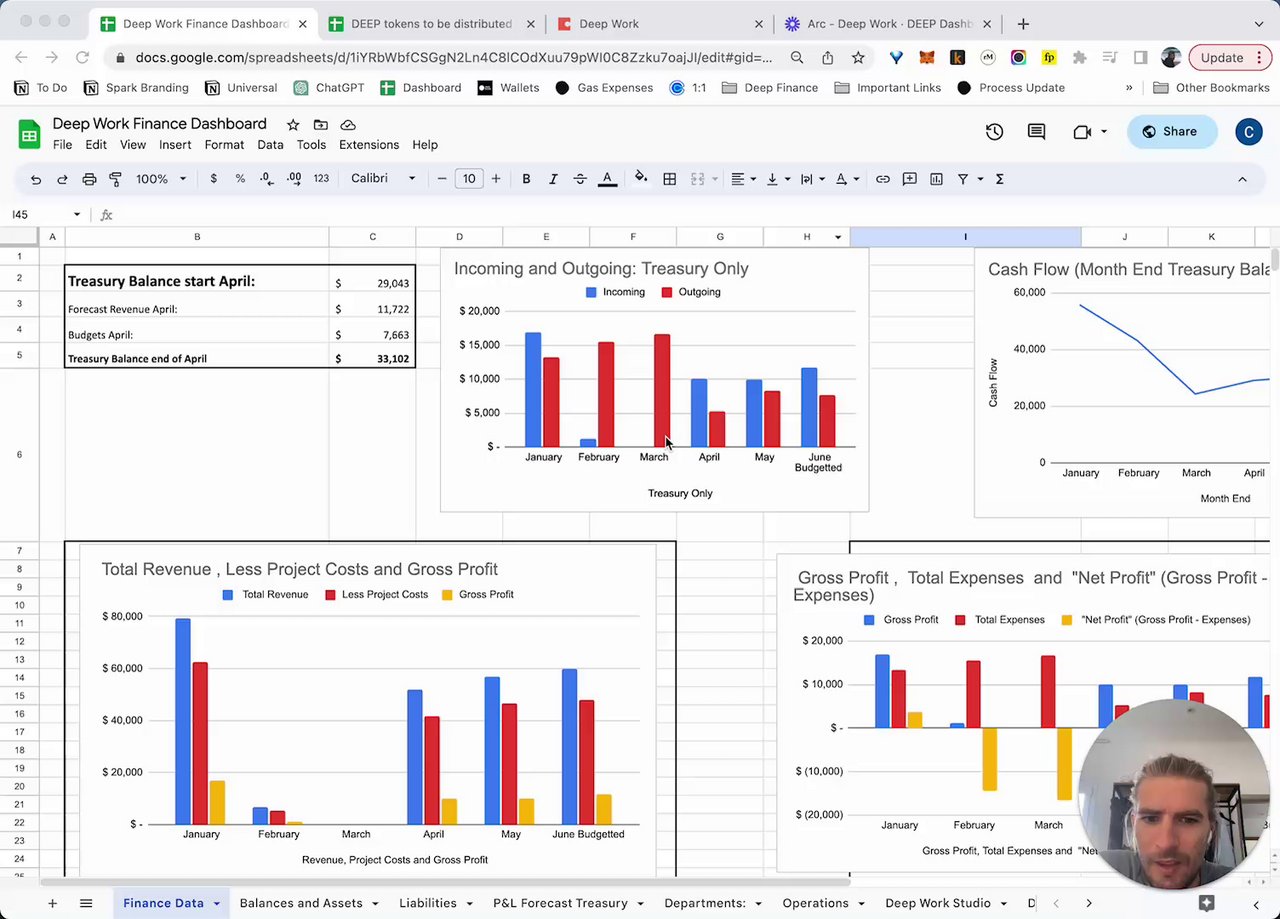
Task: Toggle bold formatting
Action: [x=526, y=179]
